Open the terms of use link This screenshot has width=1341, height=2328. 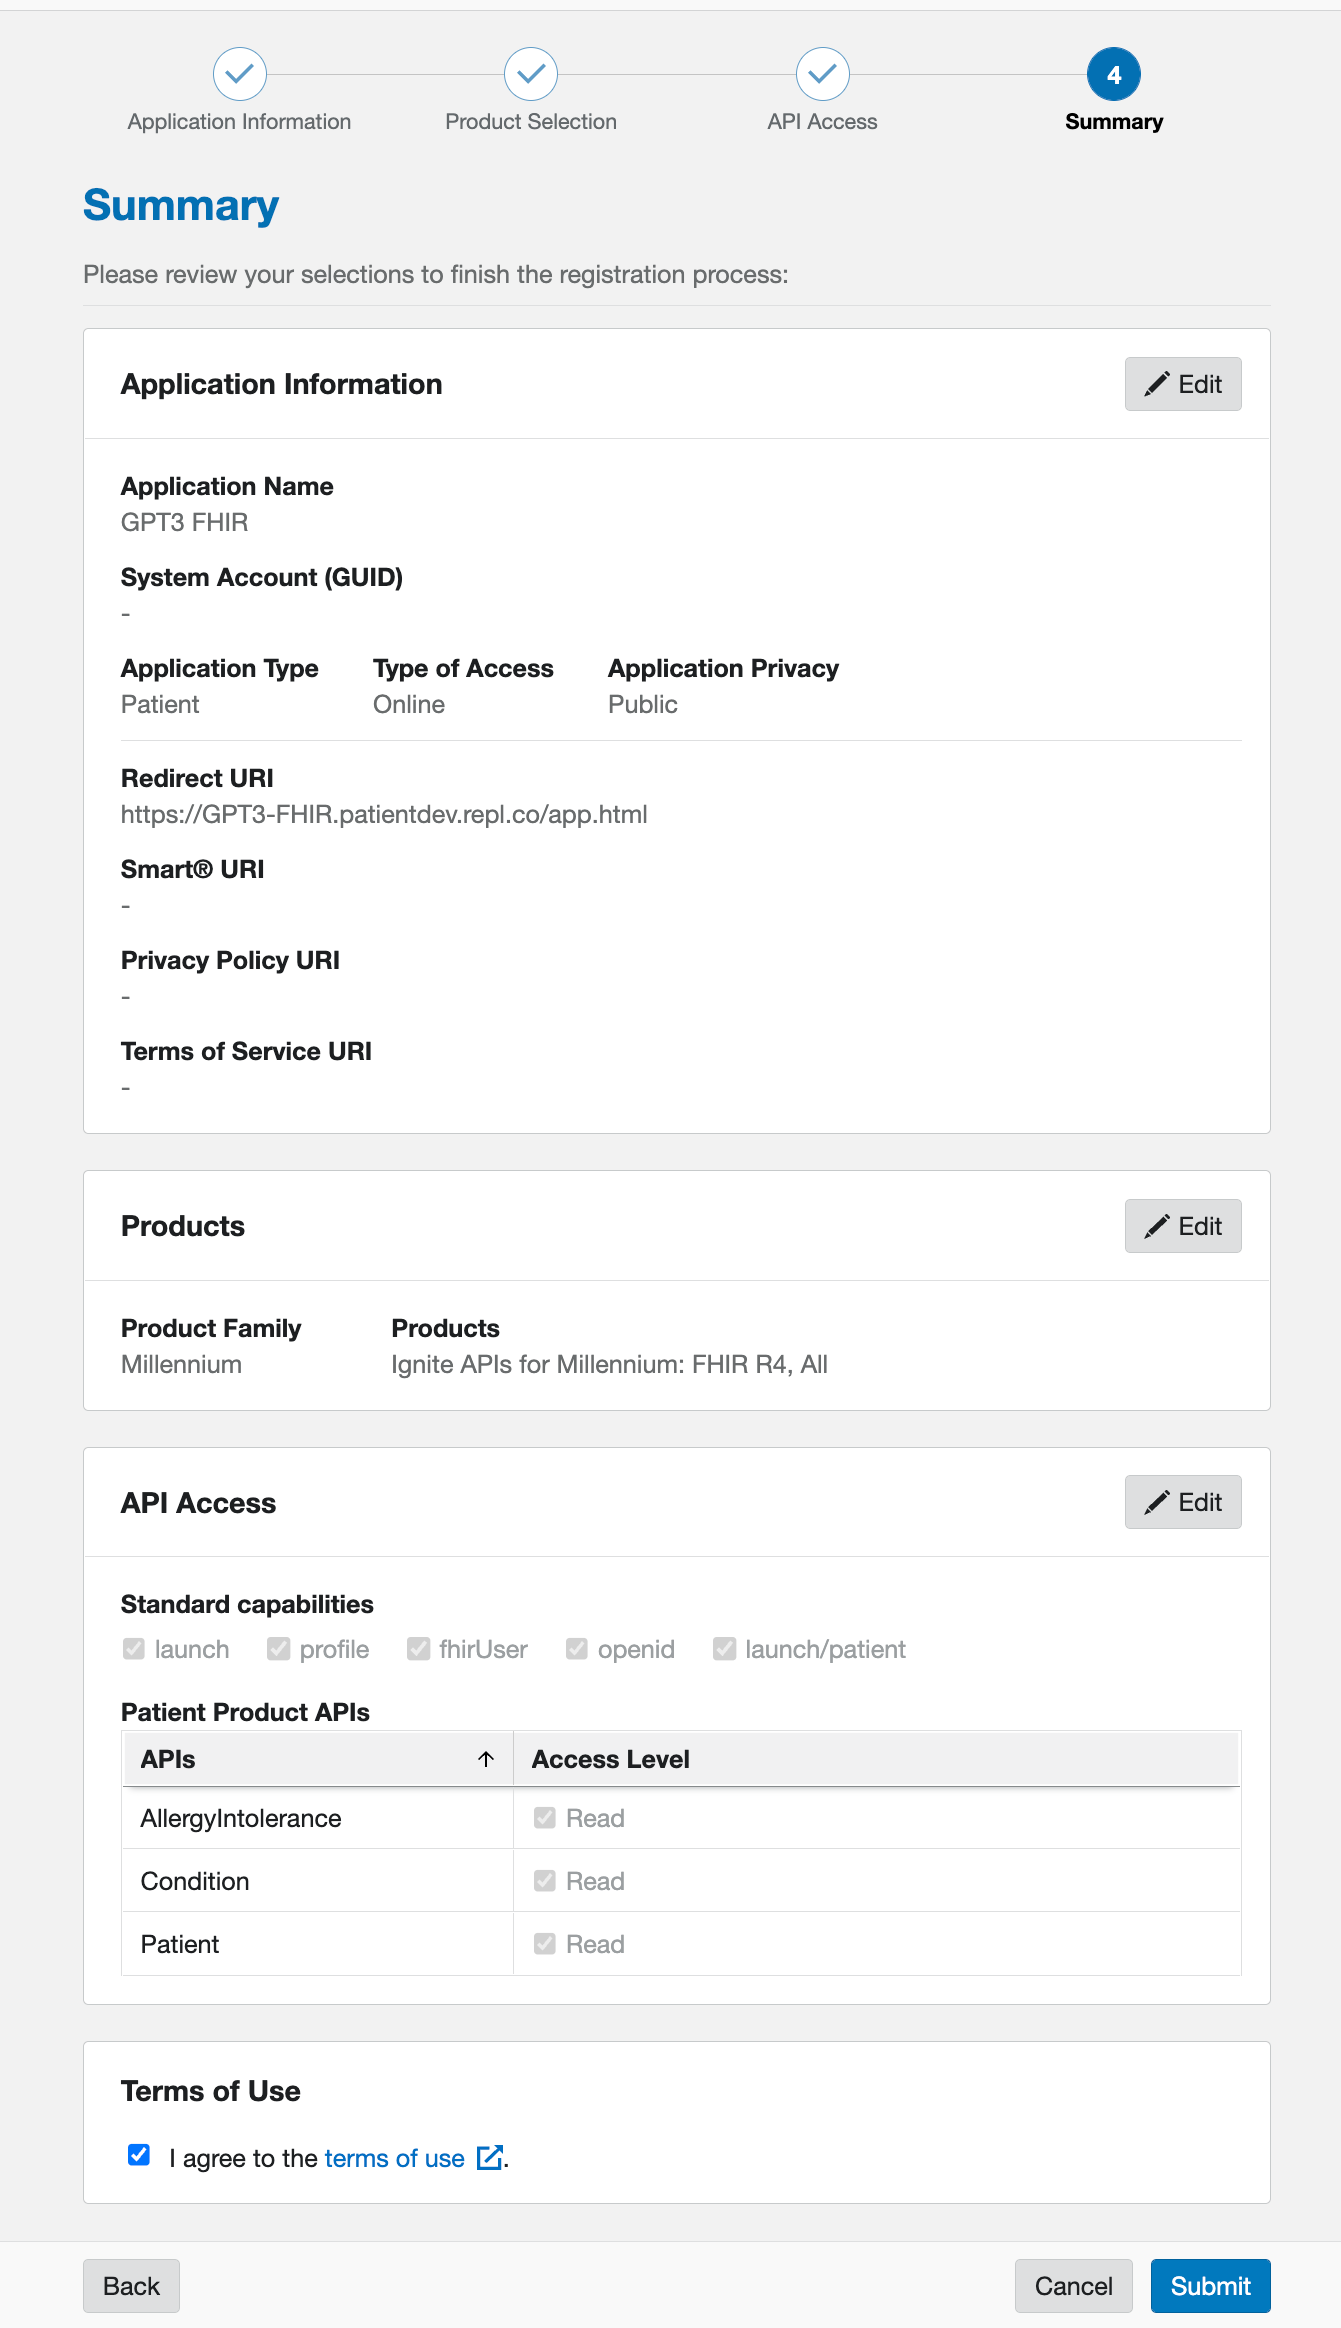395,2158
